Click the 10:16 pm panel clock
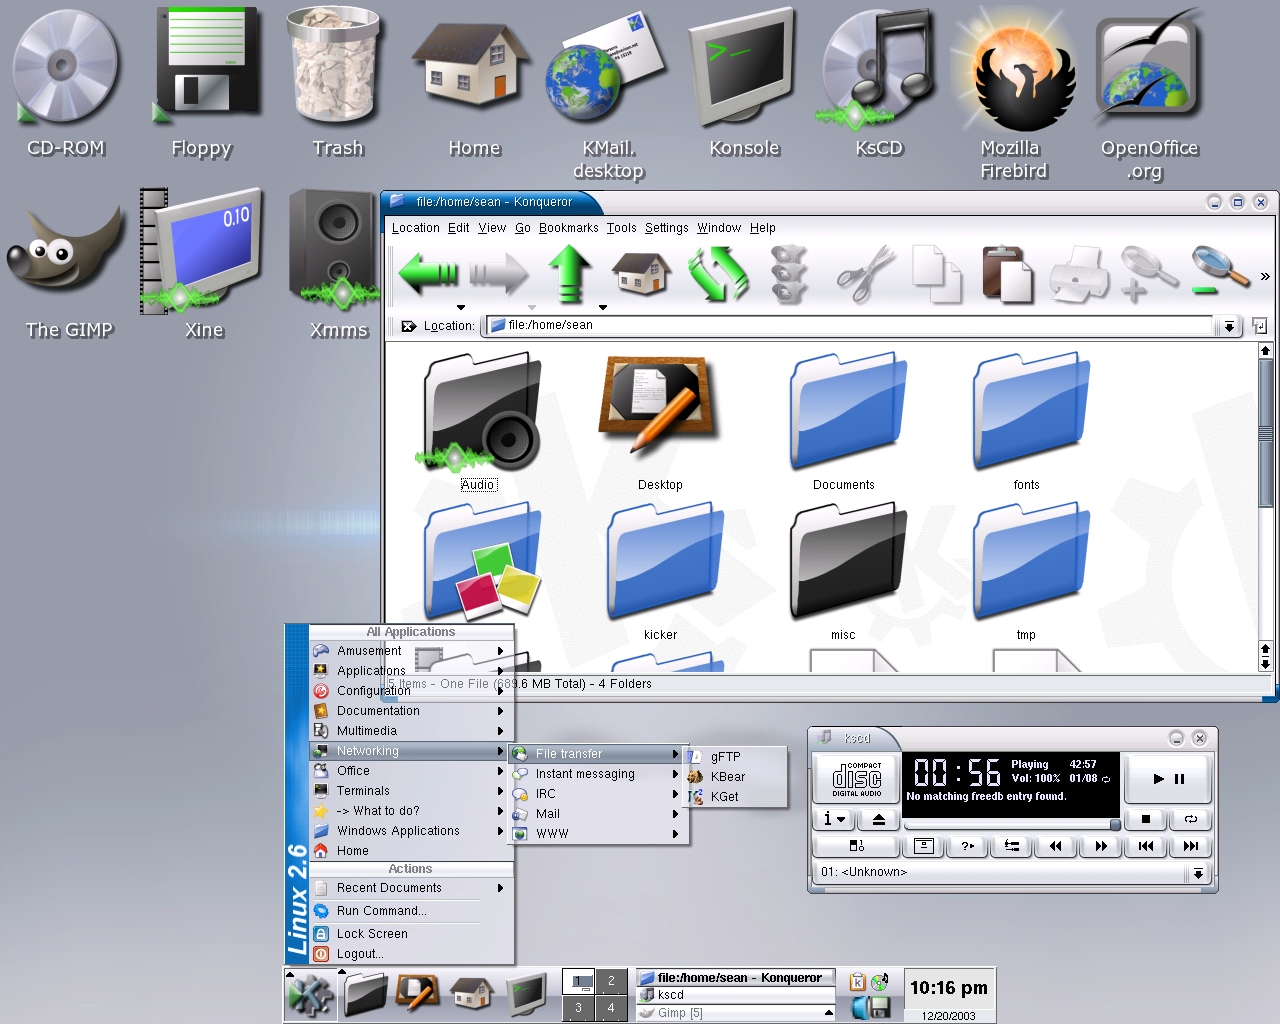1280x1024 pixels. click(948, 988)
